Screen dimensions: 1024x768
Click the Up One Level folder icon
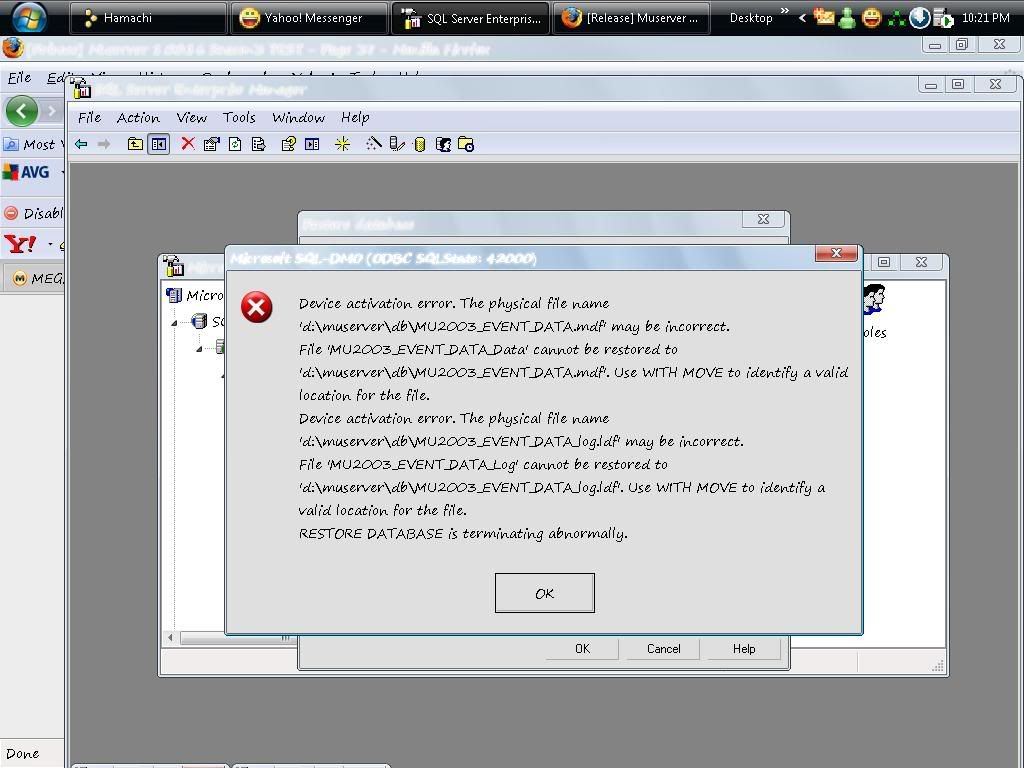point(135,144)
